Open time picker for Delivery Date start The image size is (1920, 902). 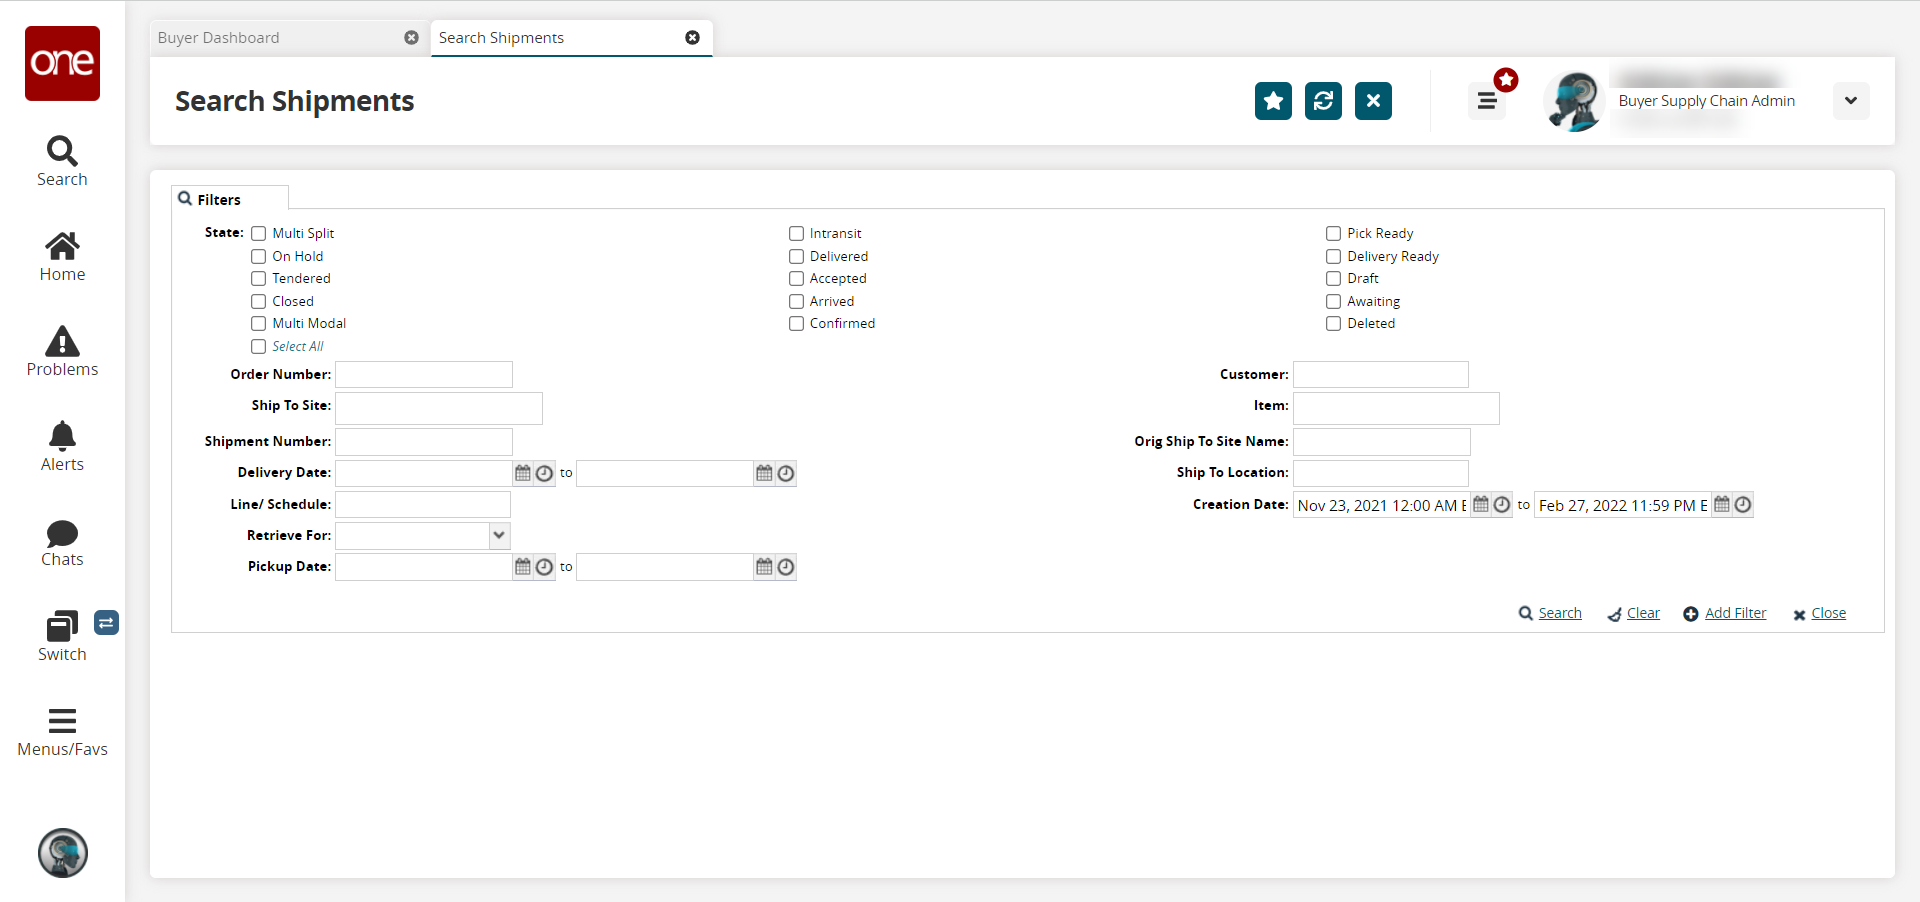(x=544, y=473)
